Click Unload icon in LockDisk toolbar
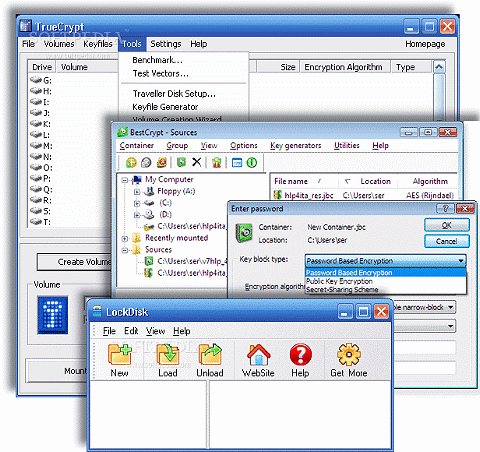 210,354
